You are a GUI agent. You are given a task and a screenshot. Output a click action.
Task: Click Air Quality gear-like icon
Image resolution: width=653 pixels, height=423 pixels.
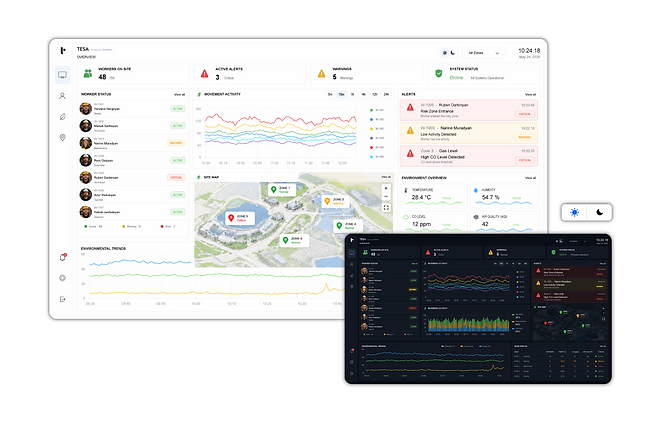coord(476,217)
